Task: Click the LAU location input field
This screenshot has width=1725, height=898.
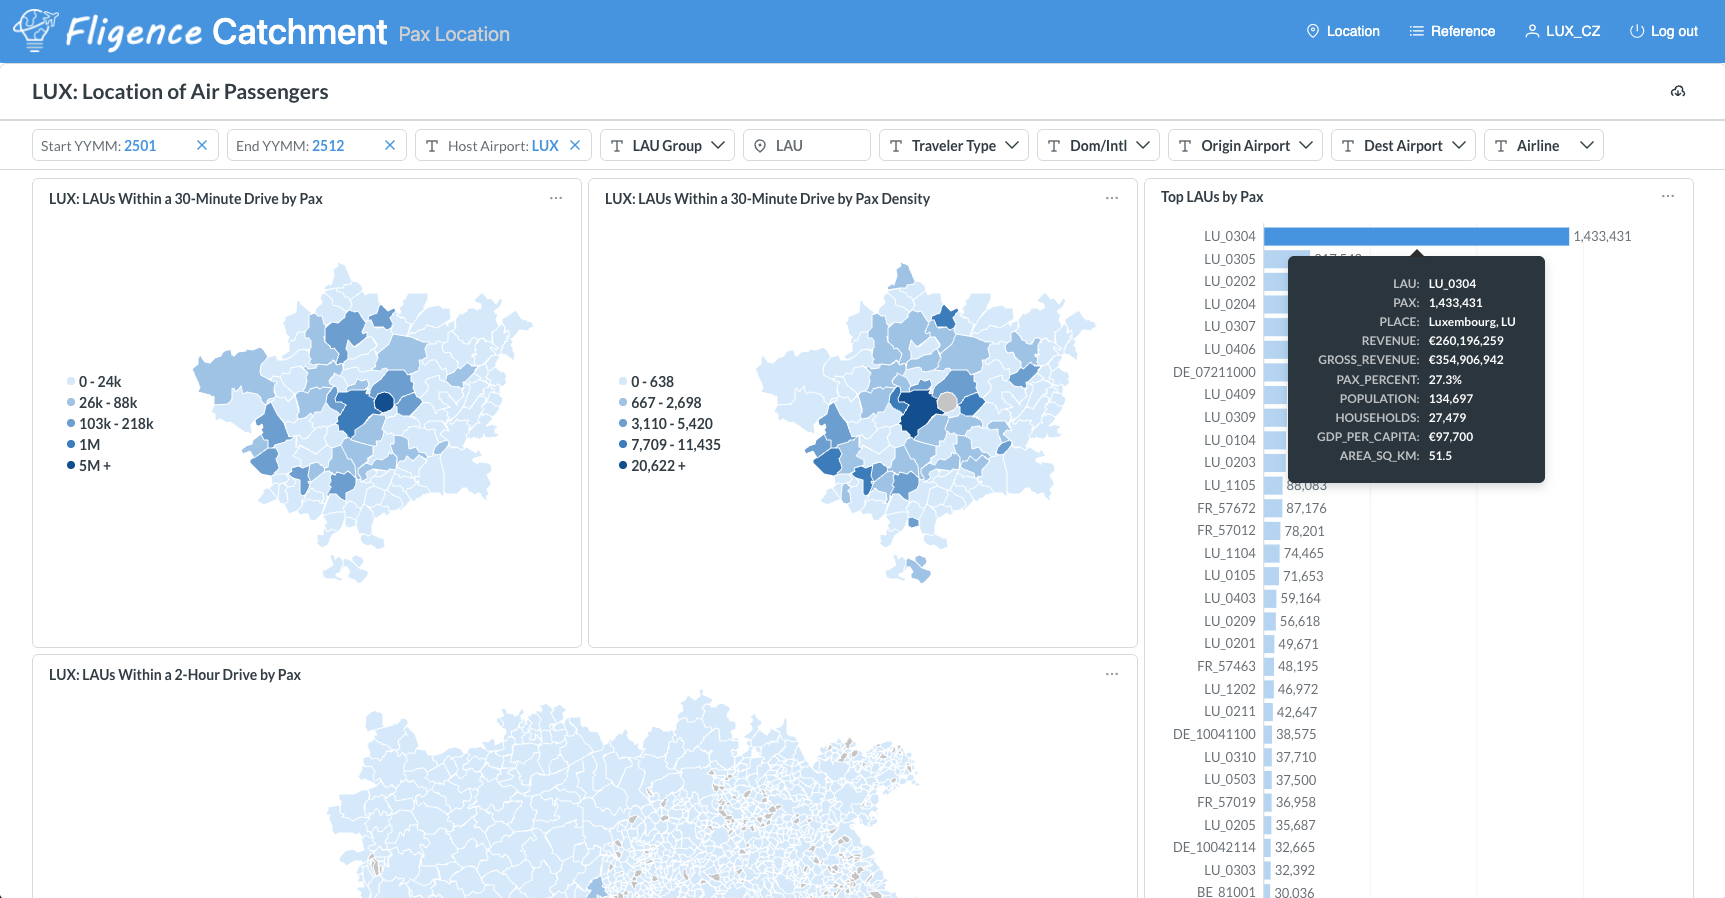Action: 807,145
